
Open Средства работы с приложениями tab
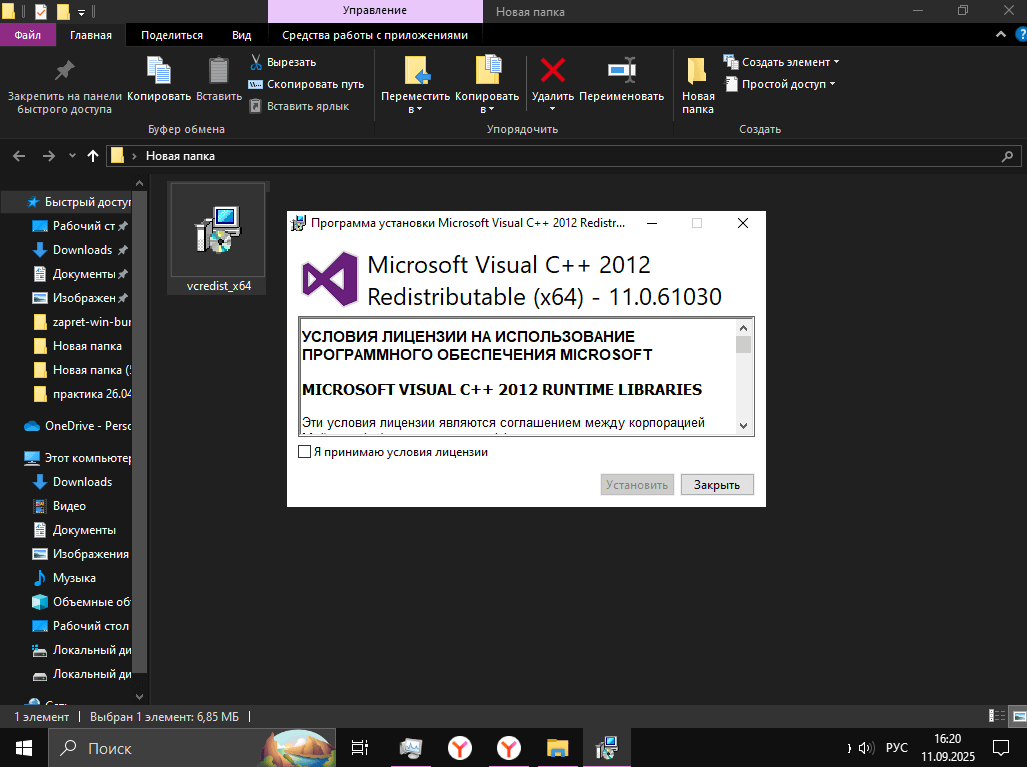click(x=375, y=35)
